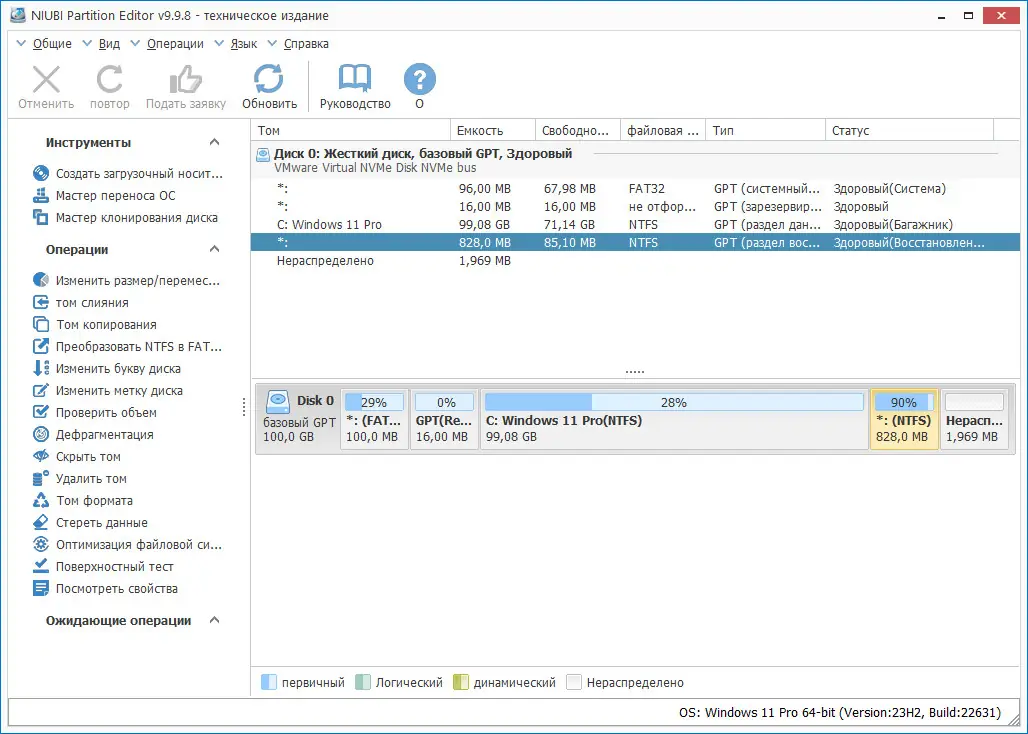Screen dimensions: 1028x734
Task: Click the Проверить объем check icon
Action: click(41, 412)
